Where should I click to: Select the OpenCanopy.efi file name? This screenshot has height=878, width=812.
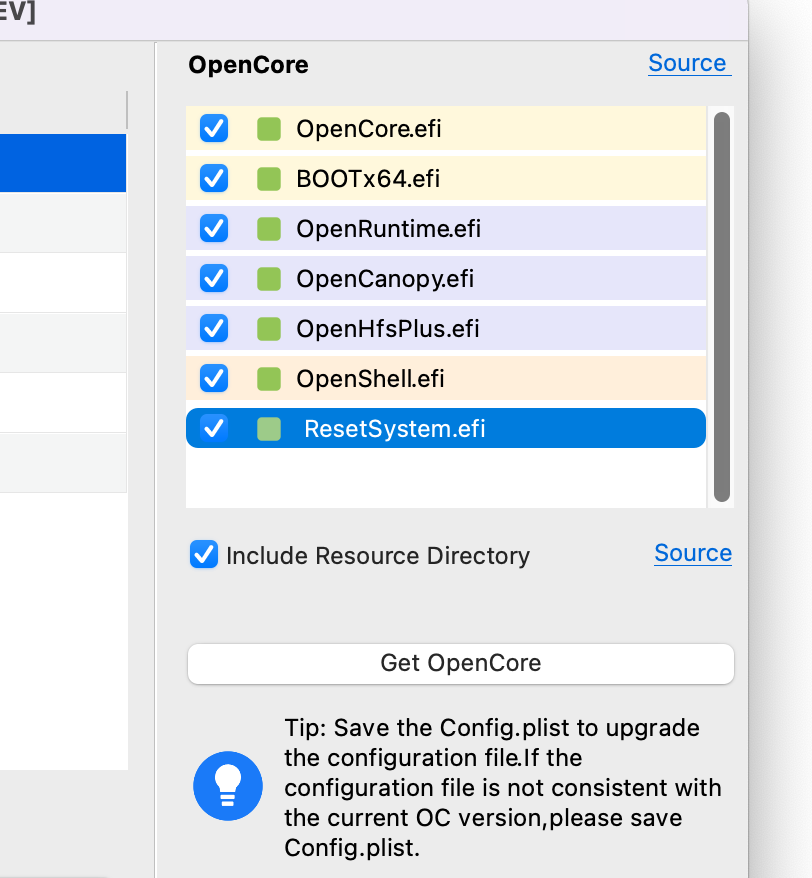pyautogui.click(x=385, y=279)
